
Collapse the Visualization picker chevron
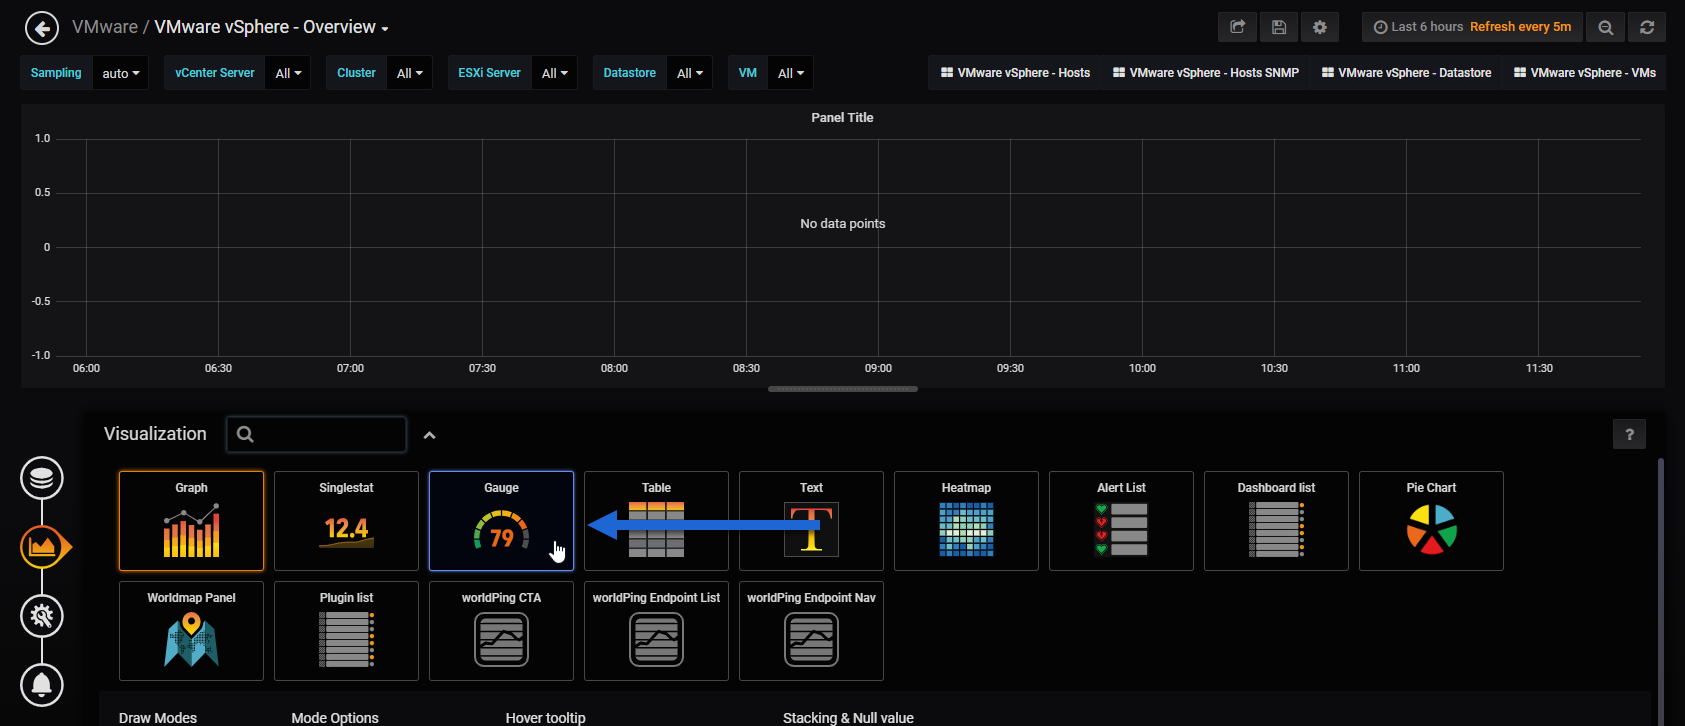coord(429,435)
